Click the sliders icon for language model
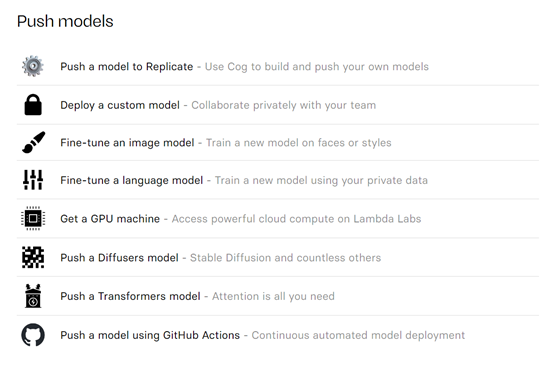 (33, 180)
